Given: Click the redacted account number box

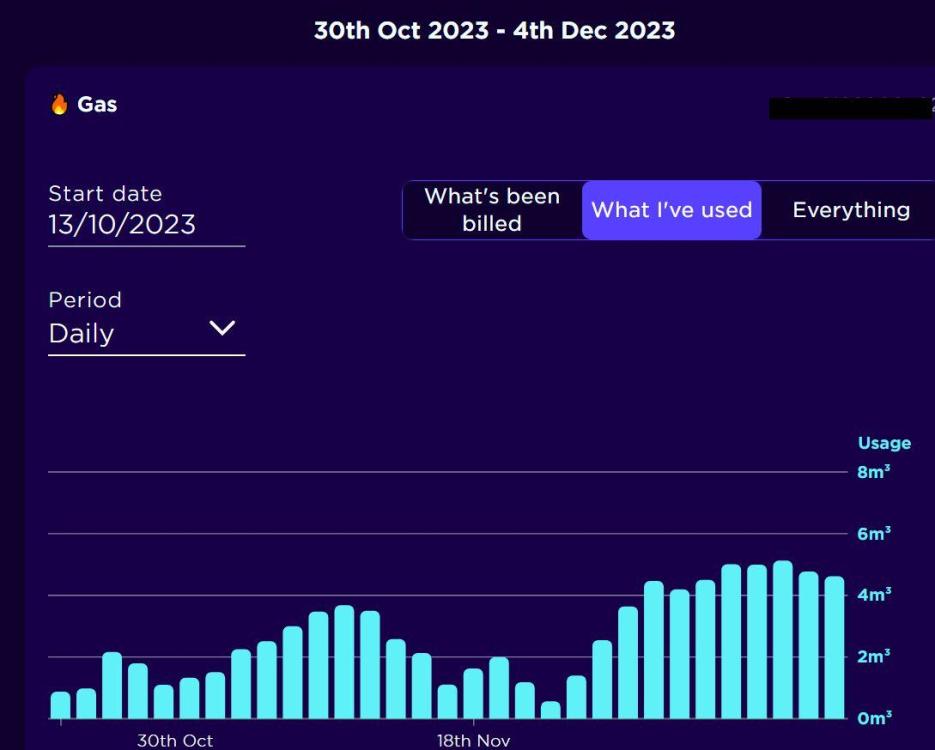Looking at the screenshot, I should (x=850, y=109).
